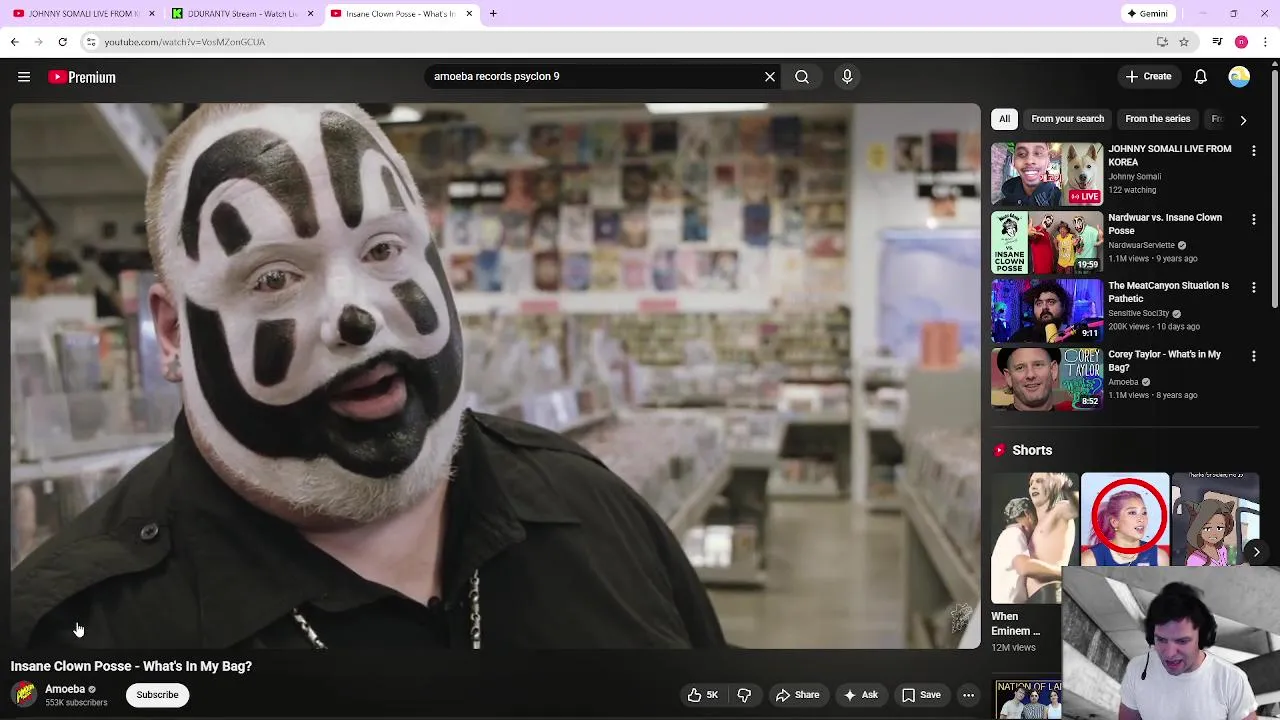Open options for MeatCanyon video
This screenshot has height=720, width=1280.
click(x=1254, y=287)
